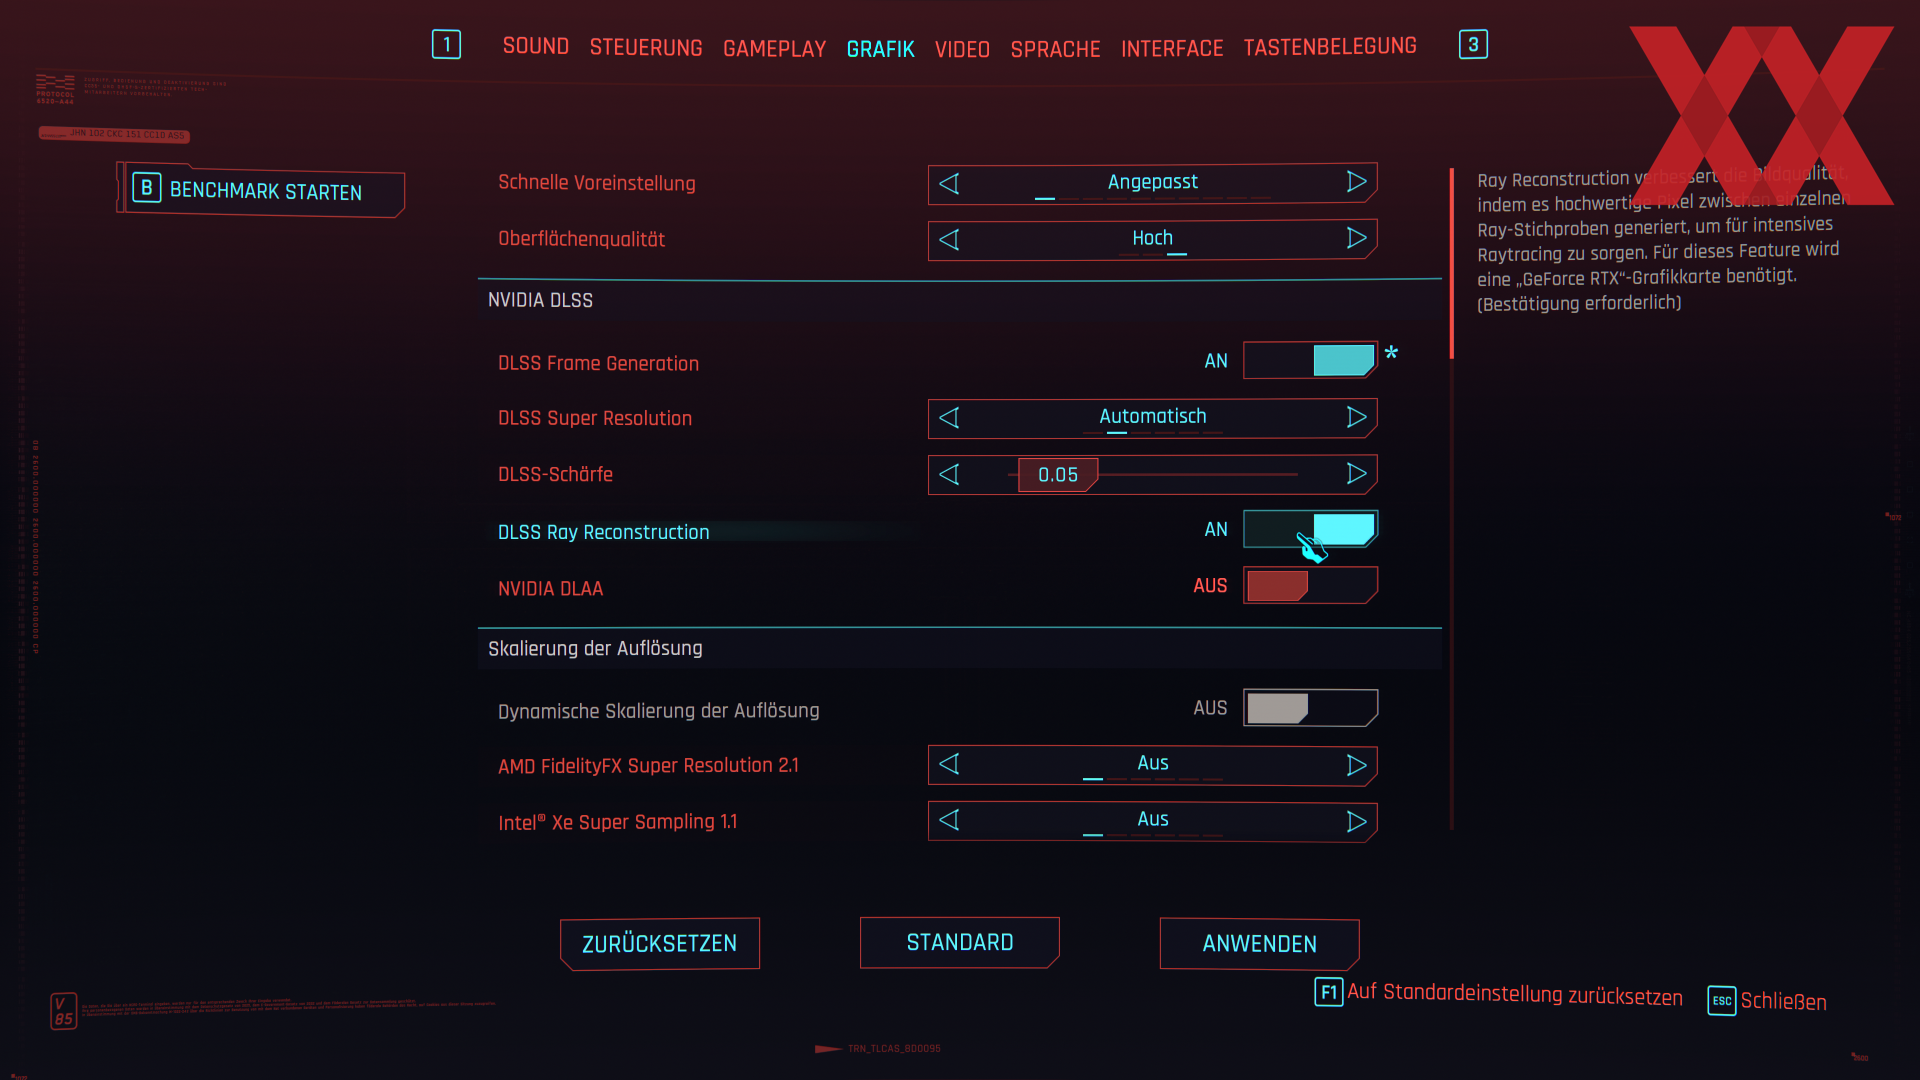
Task: Click the B key icon on Benchmark Starten
Action: point(146,188)
